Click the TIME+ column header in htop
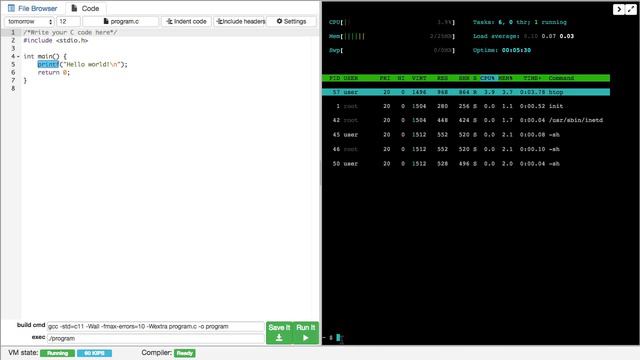640x360 pixels. pyautogui.click(x=532, y=78)
